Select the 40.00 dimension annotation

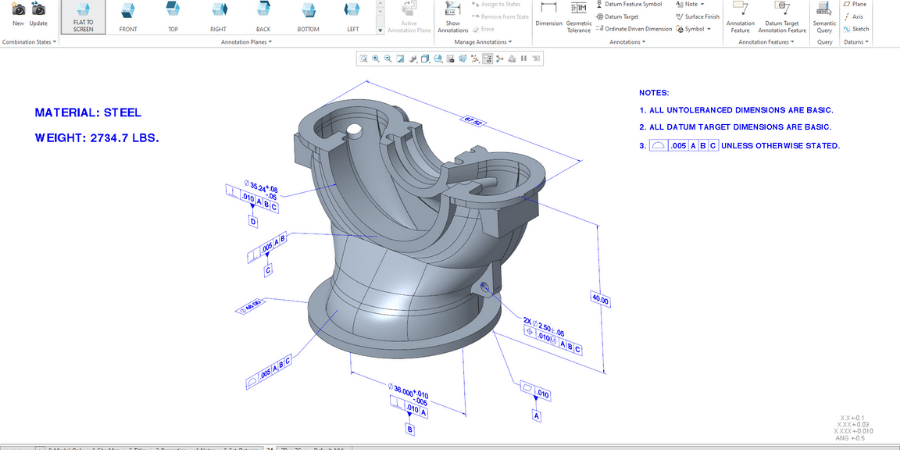pos(600,300)
